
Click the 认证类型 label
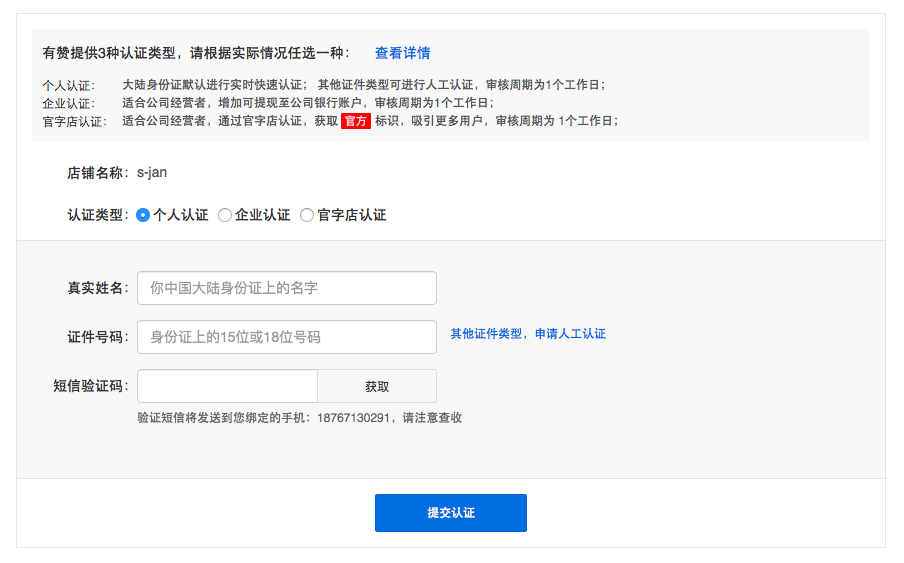tap(98, 215)
